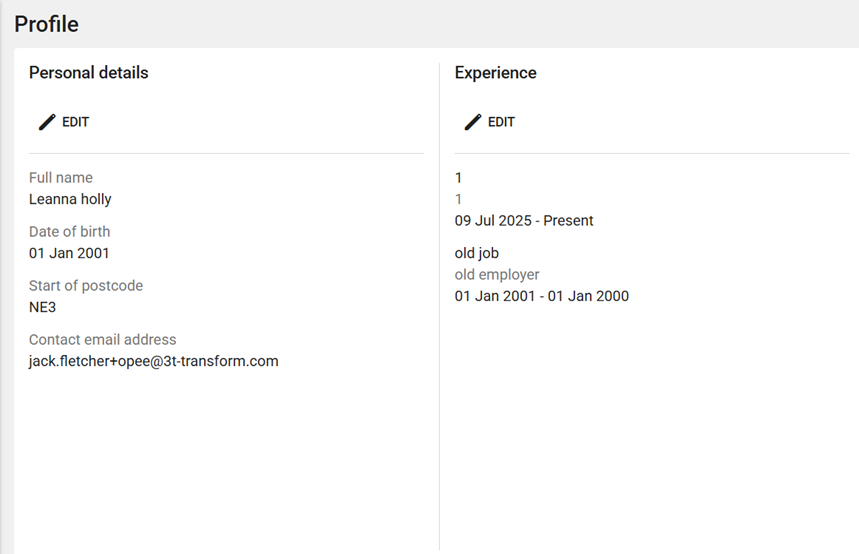Click the jack.fletcher+opee email address
Image resolution: width=859 pixels, height=554 pixels.
point(153,361)
